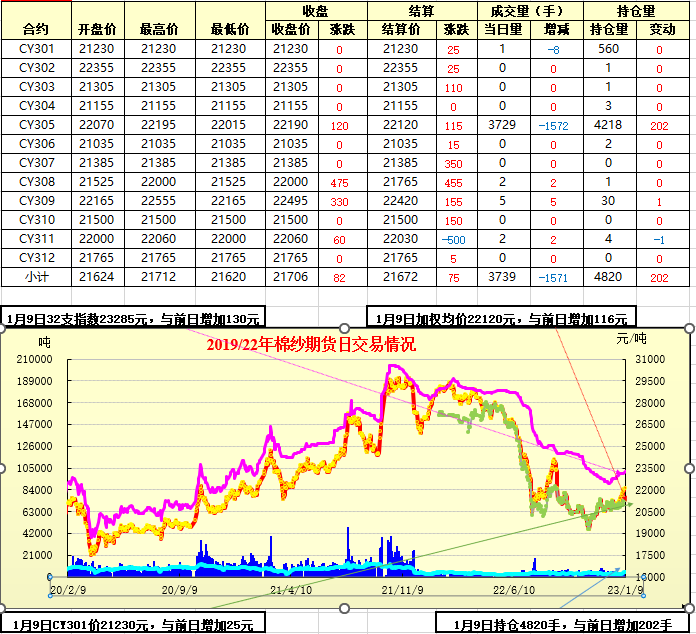
Task: Click the CY301价21230元 text box
Action: pyautogui.click(x=133, y=624)
